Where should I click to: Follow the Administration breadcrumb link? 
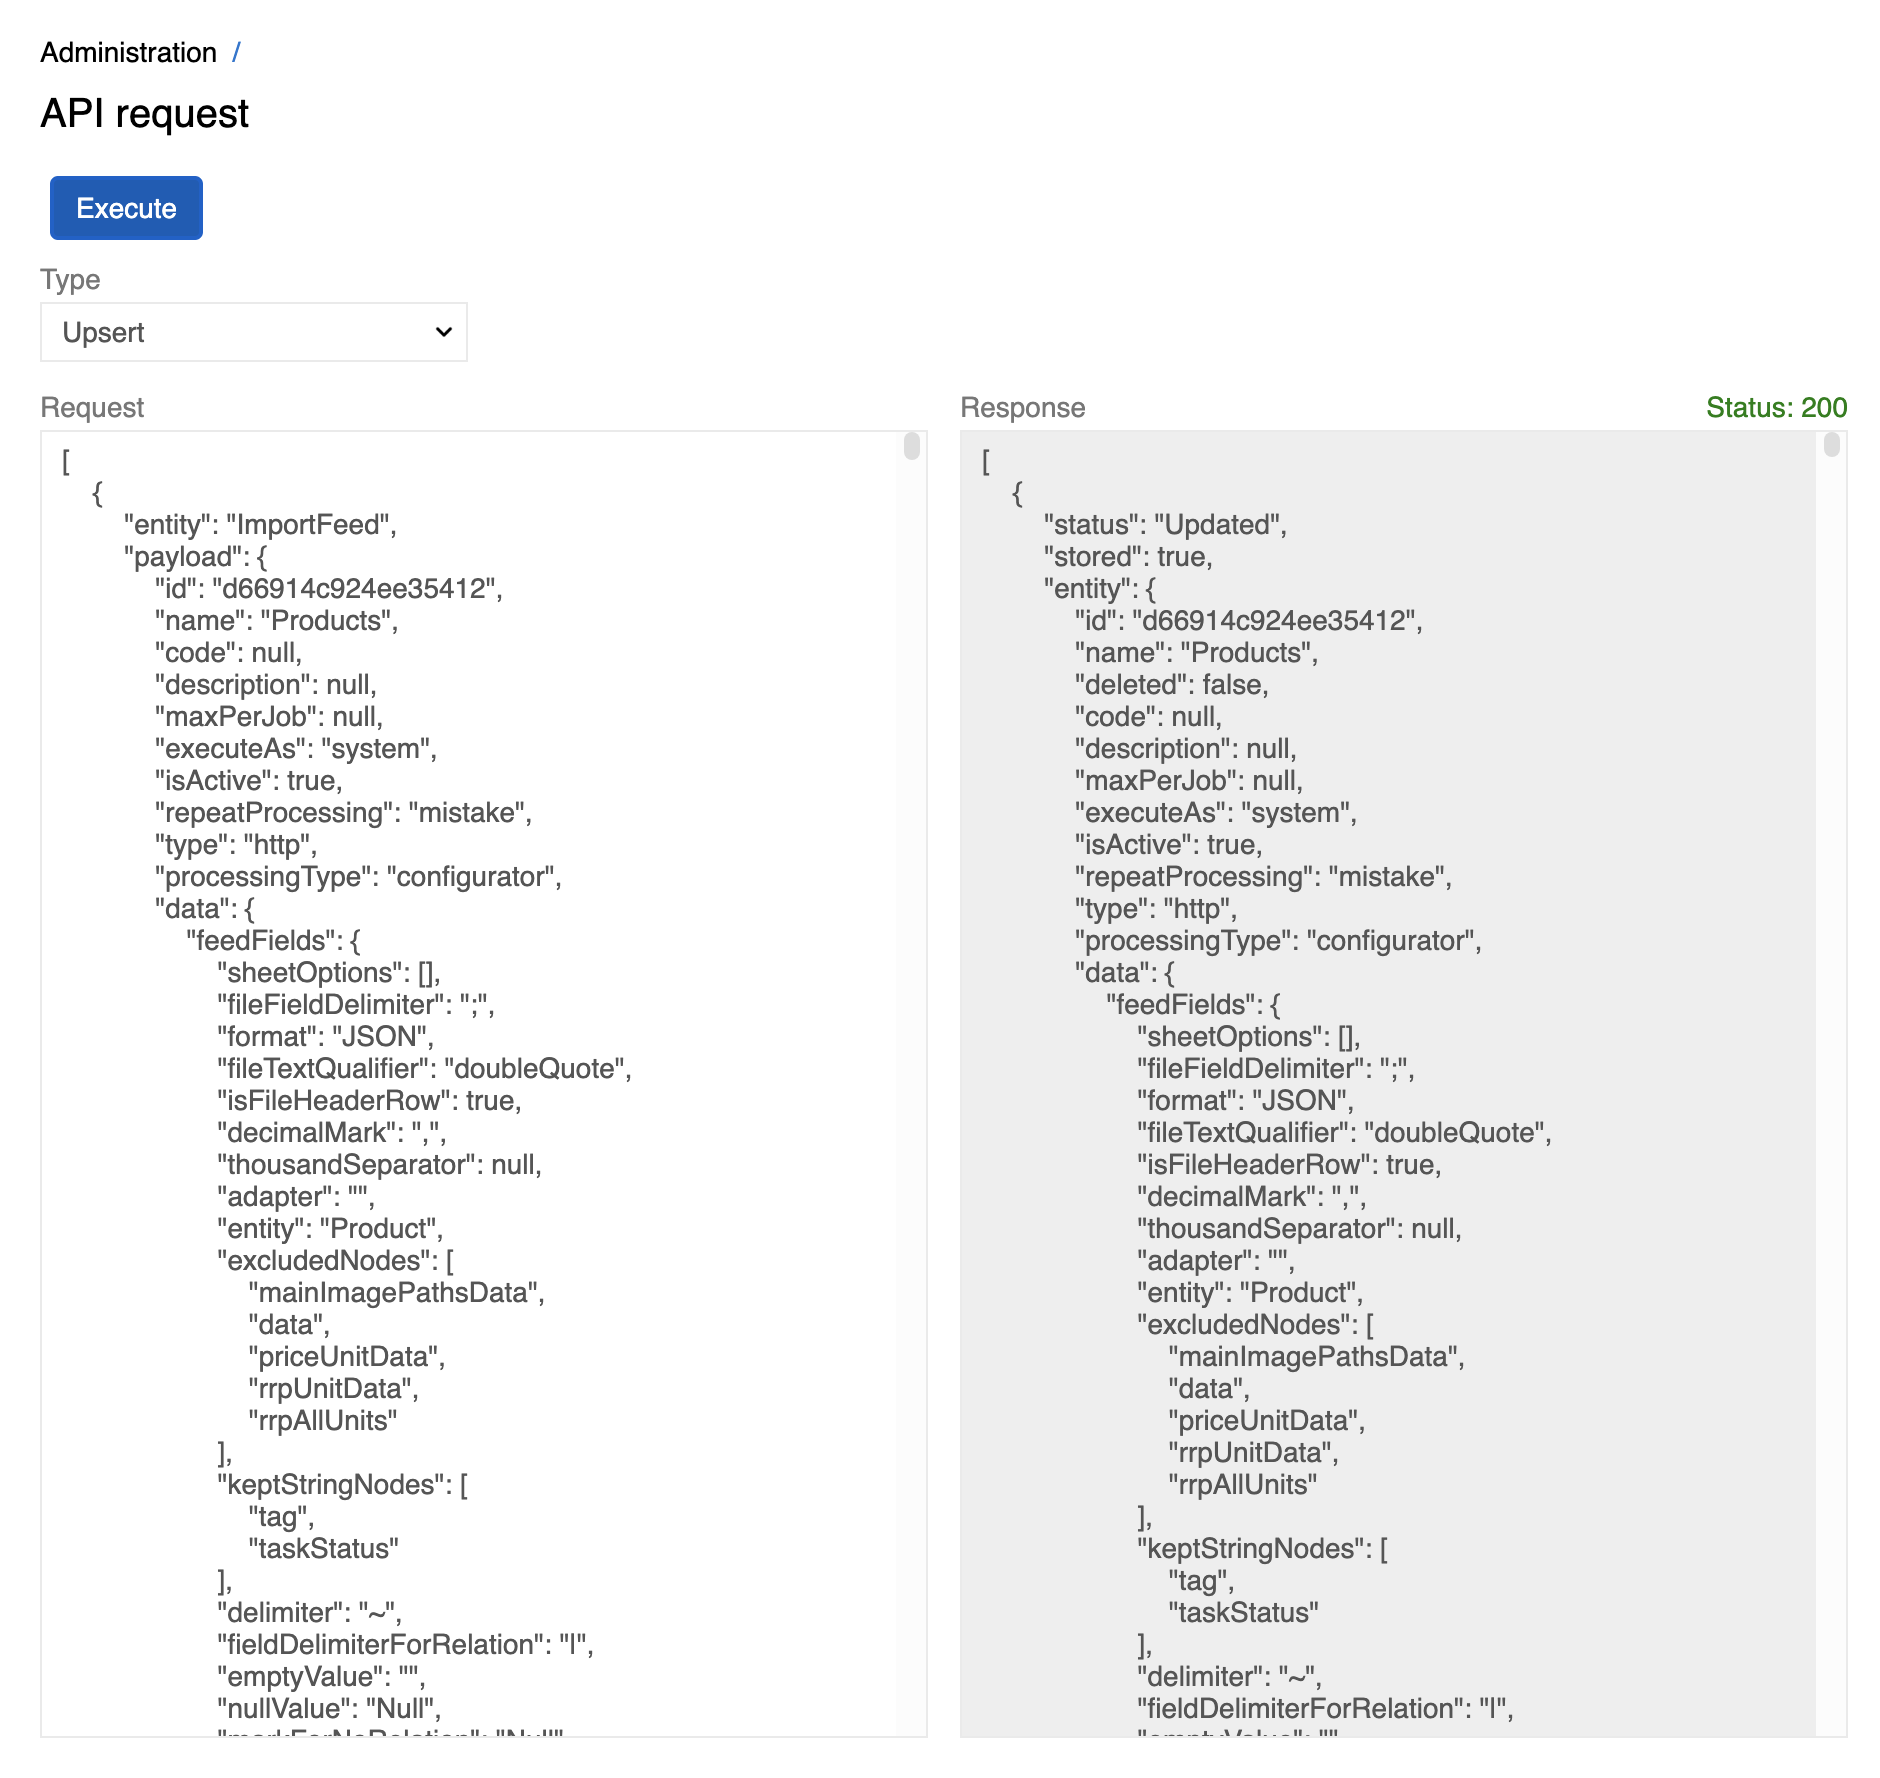128,52
